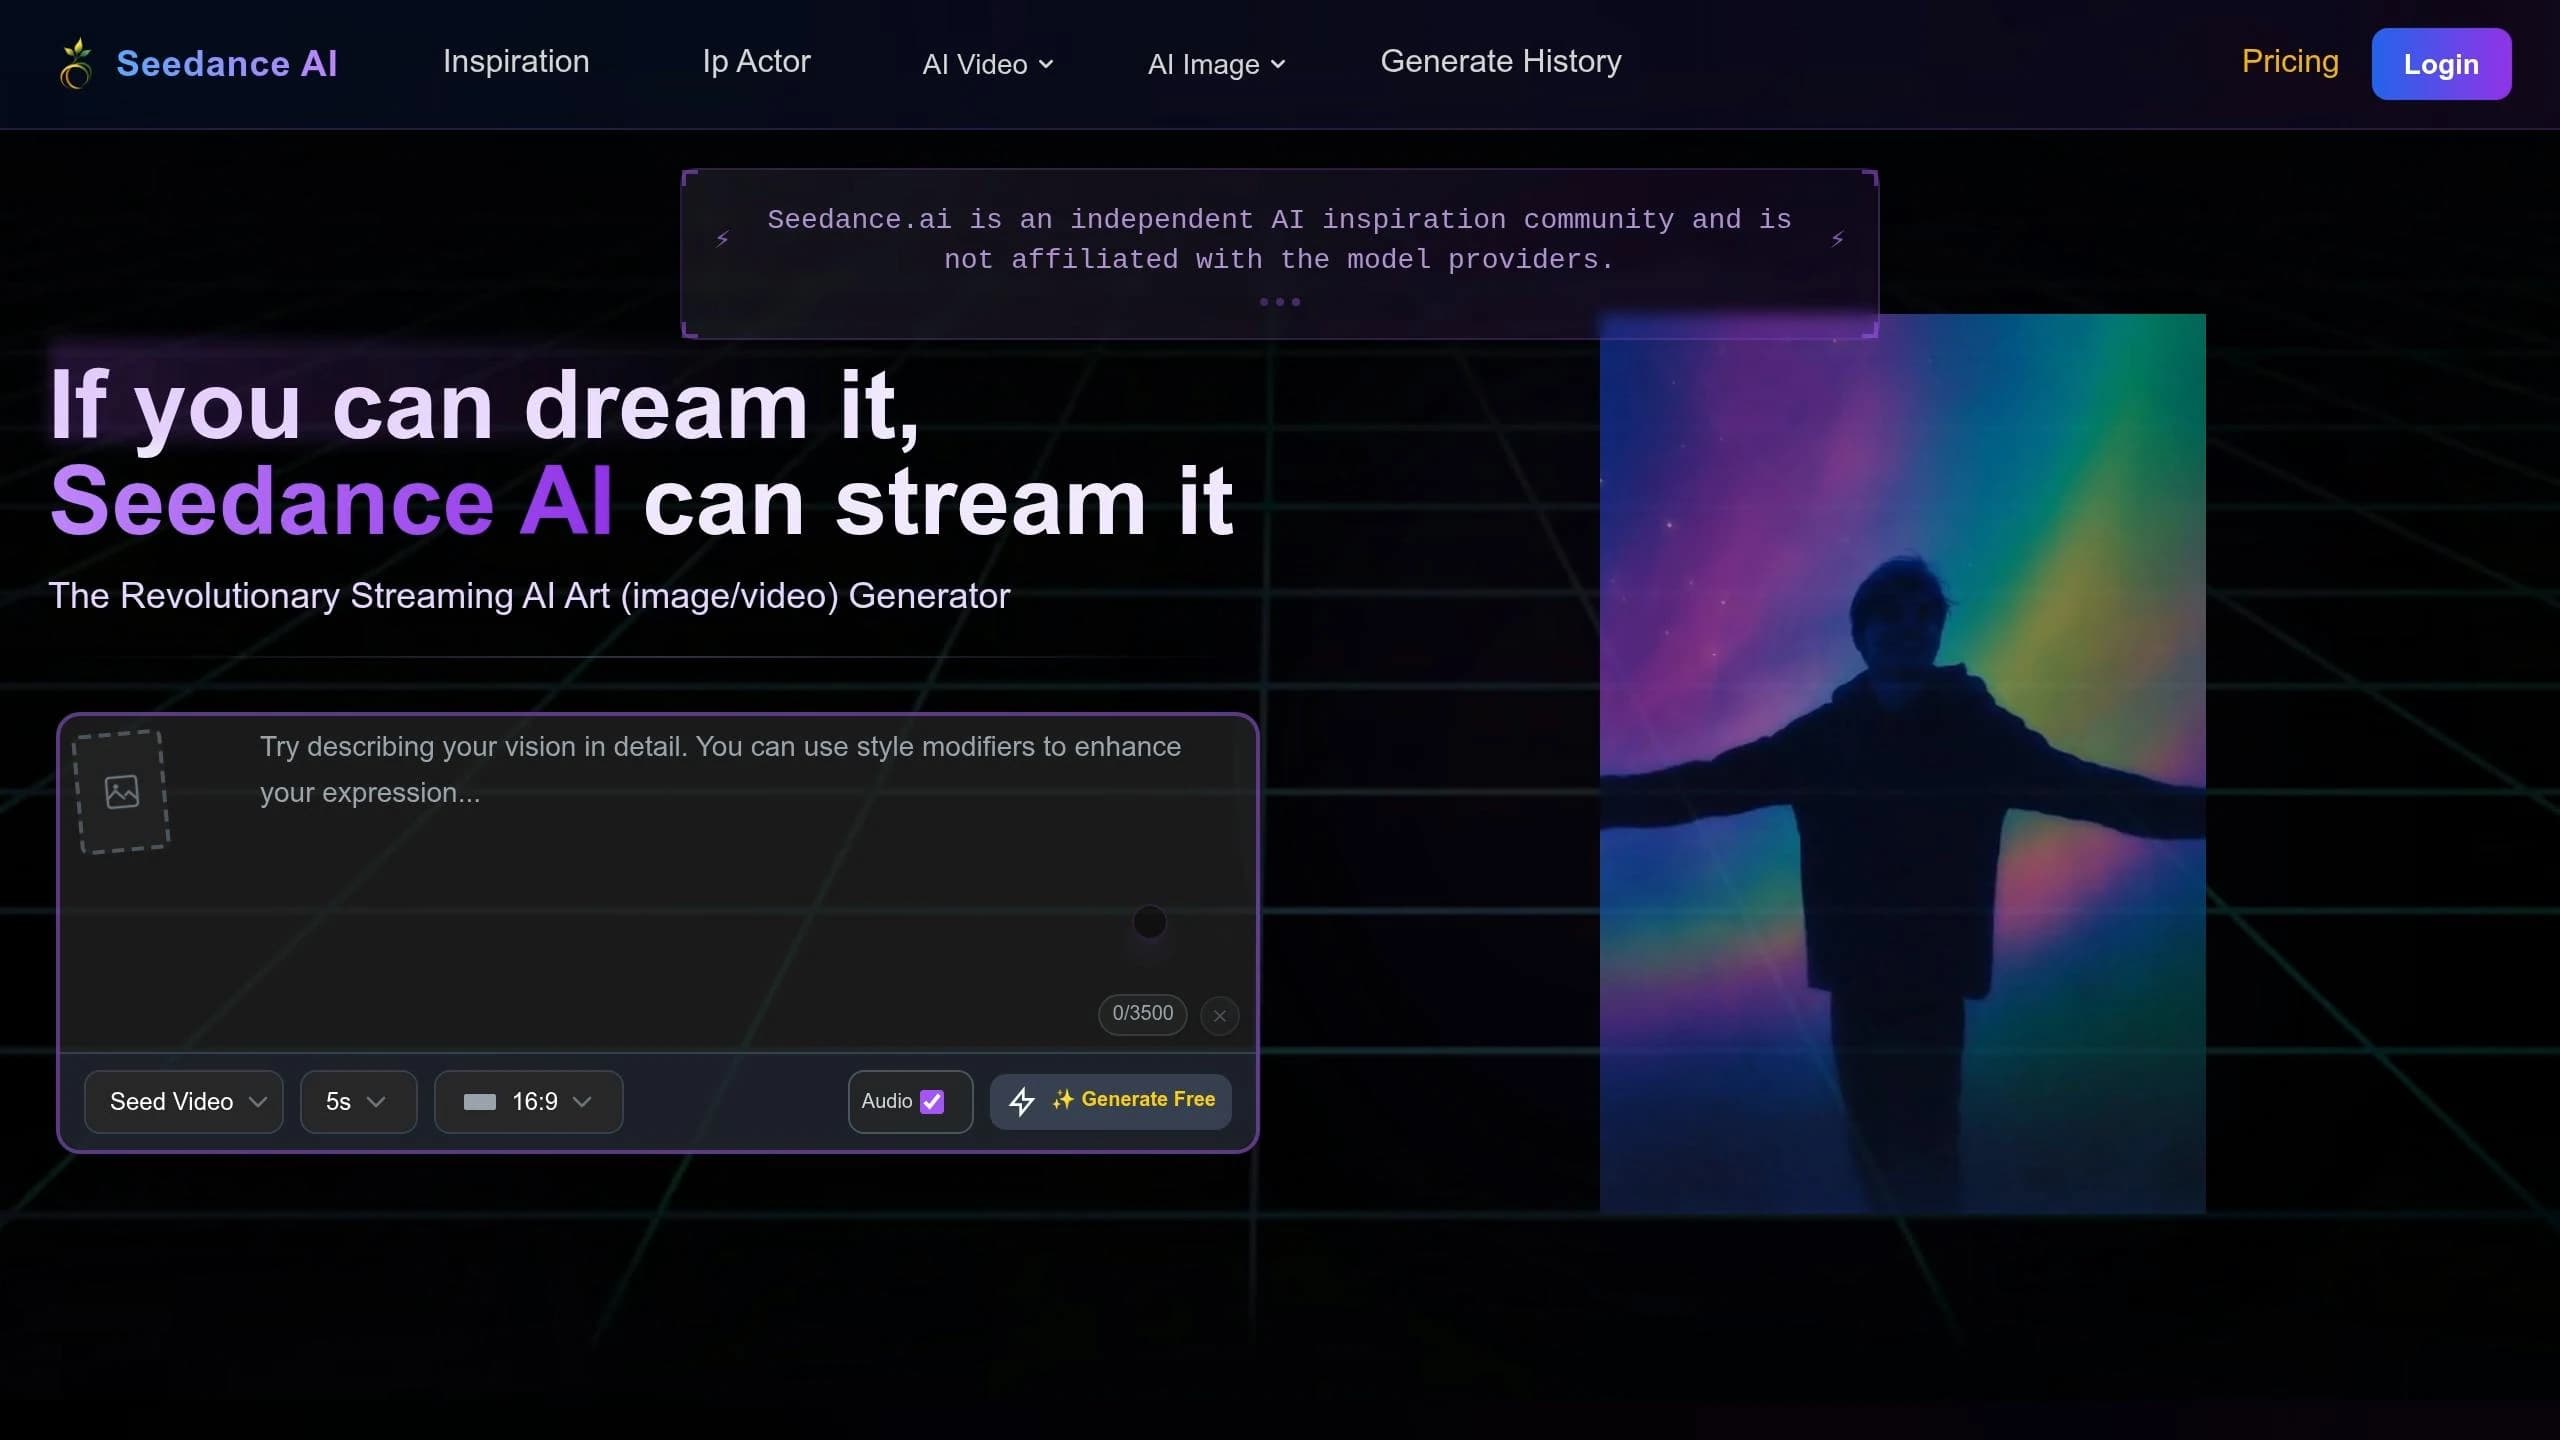Expand the 5s duration dropdown

click(358, 1101)
